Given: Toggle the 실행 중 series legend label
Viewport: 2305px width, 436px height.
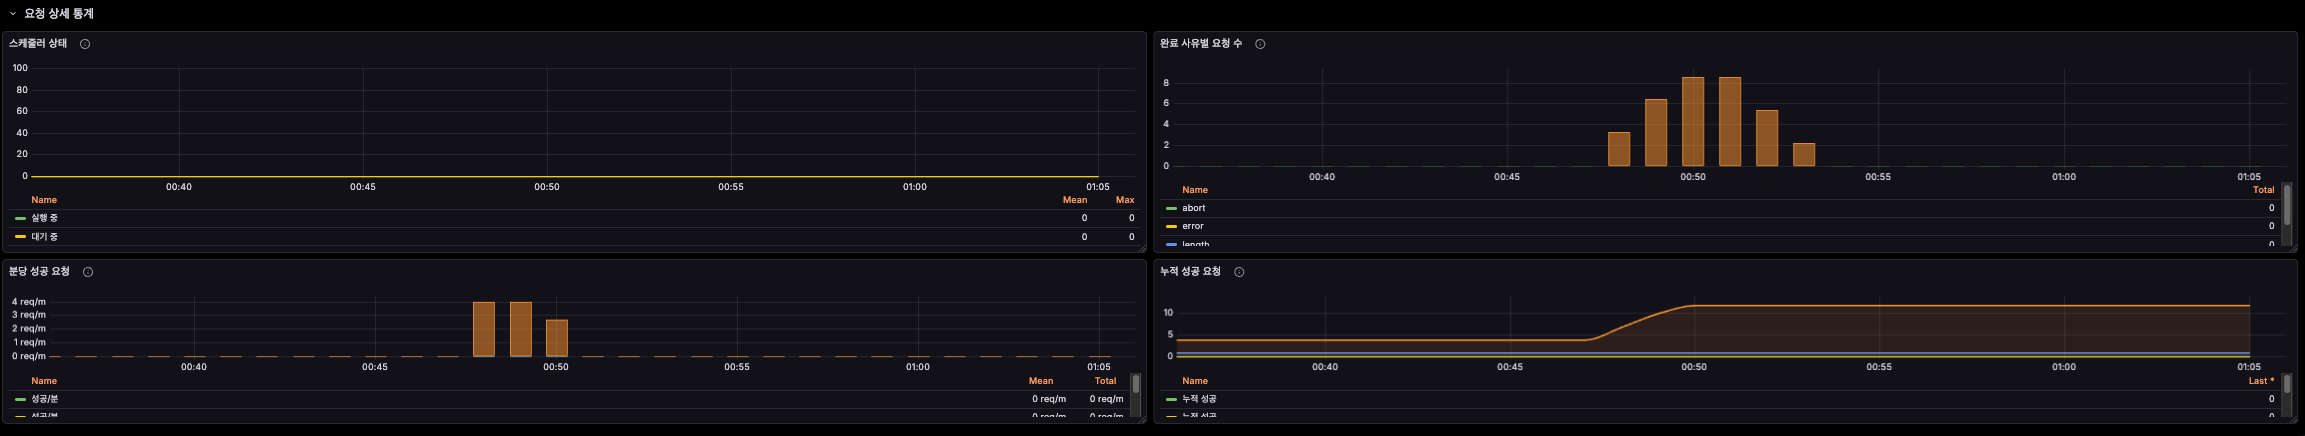Looking at the screenshot, I should tap(44, 217).
